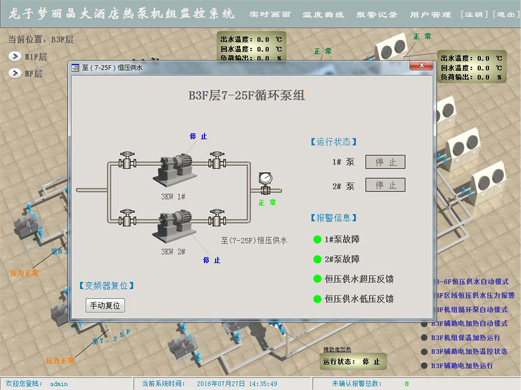
Task: Open the 报警记录 menu item
Action: pos(377,14)
